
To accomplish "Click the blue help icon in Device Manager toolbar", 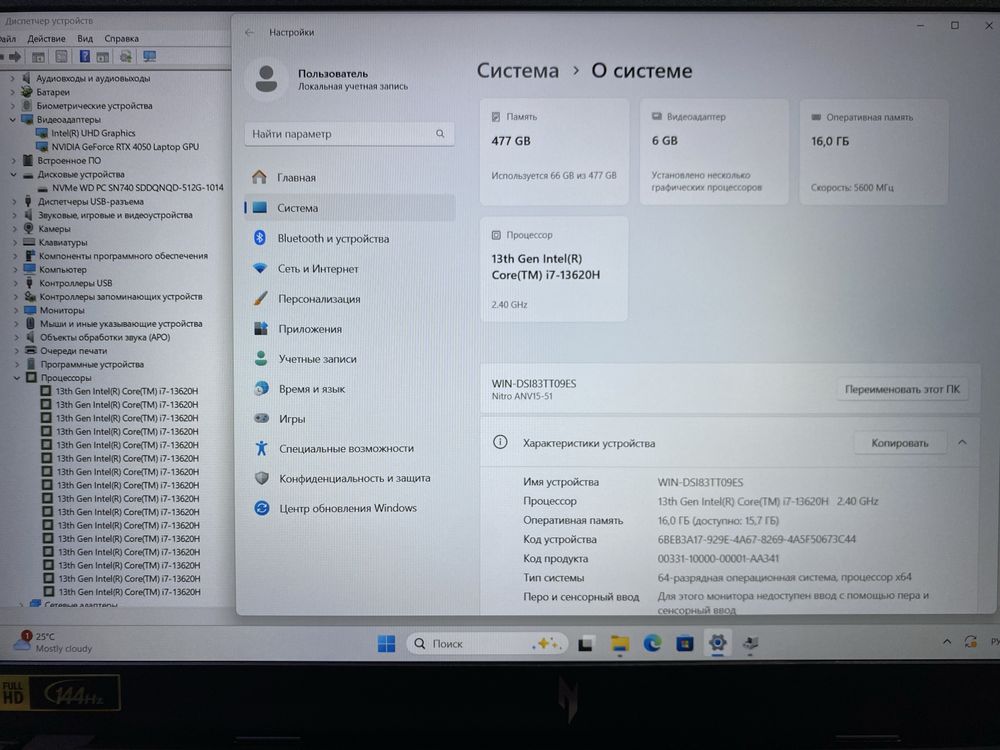I will (x=84, y=57).
